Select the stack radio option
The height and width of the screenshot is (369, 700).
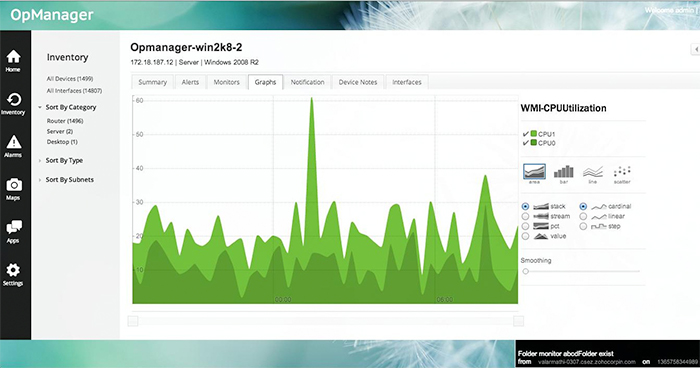pyautogui.click(x=525, y=207)
